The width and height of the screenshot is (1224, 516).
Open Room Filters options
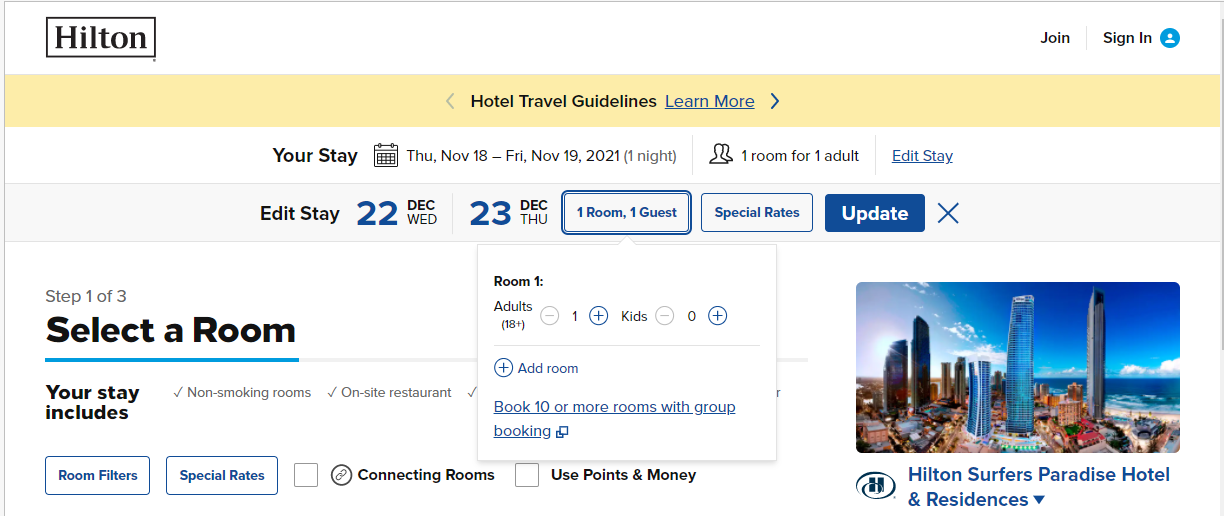(x=98, y=475)
